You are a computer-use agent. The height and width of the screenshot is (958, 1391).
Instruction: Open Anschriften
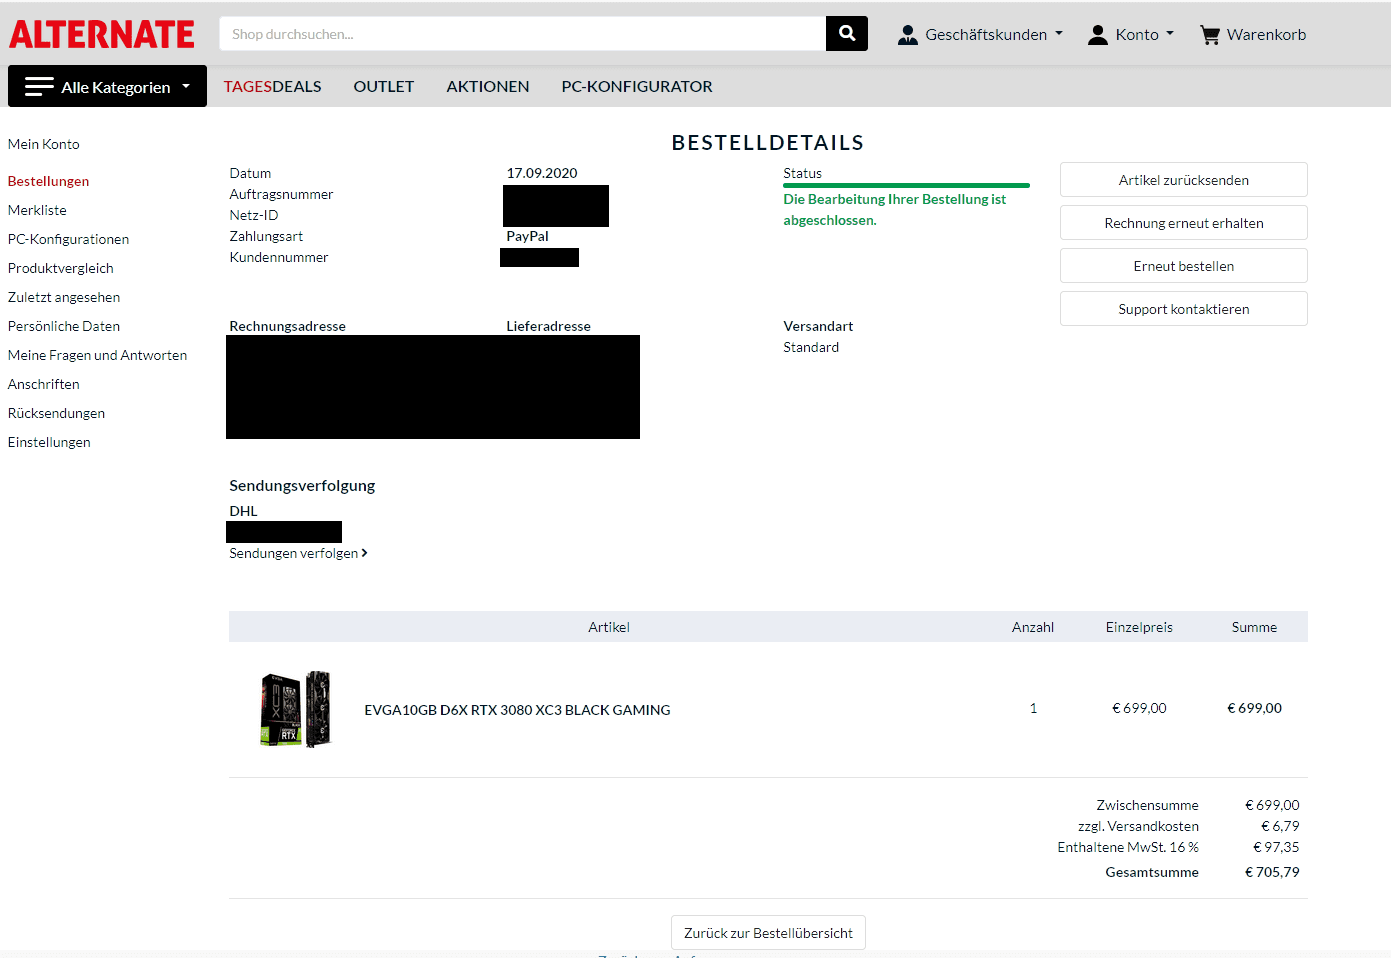click(x=43, y=384)
